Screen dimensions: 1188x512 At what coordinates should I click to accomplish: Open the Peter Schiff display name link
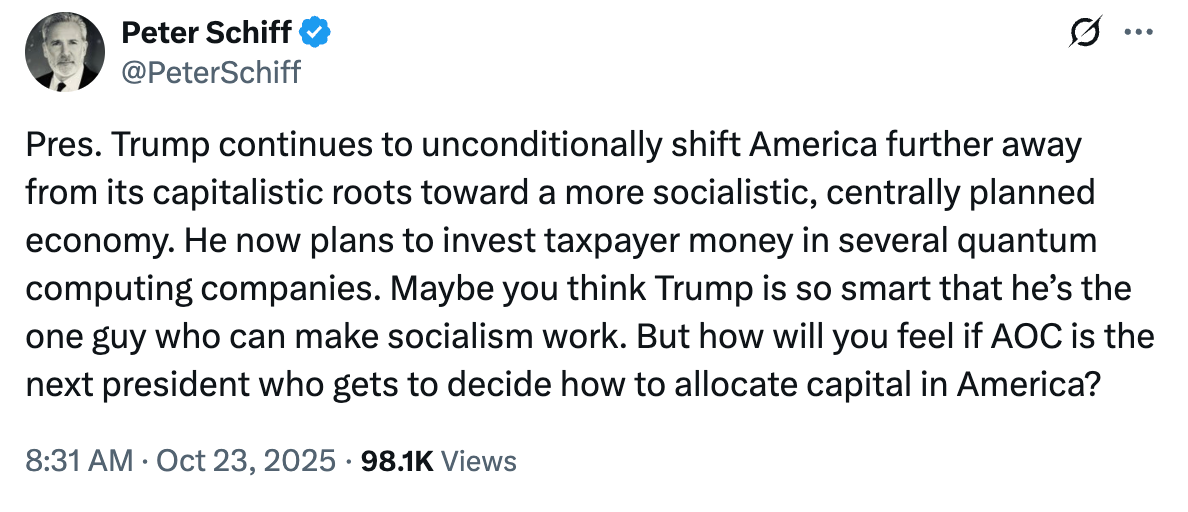(x=206, y=33)
